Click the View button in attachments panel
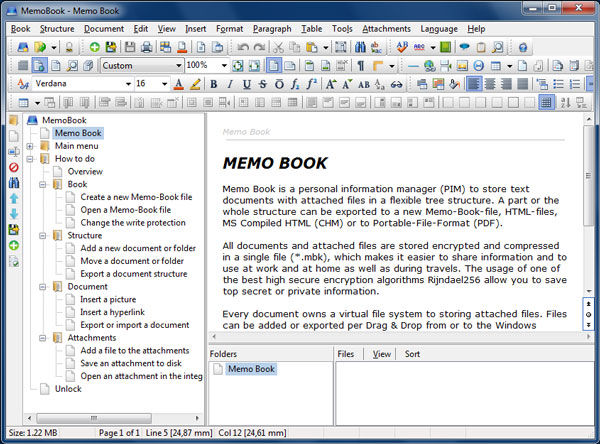The height and width of the screenshot is (444, 600). (382, 354)
